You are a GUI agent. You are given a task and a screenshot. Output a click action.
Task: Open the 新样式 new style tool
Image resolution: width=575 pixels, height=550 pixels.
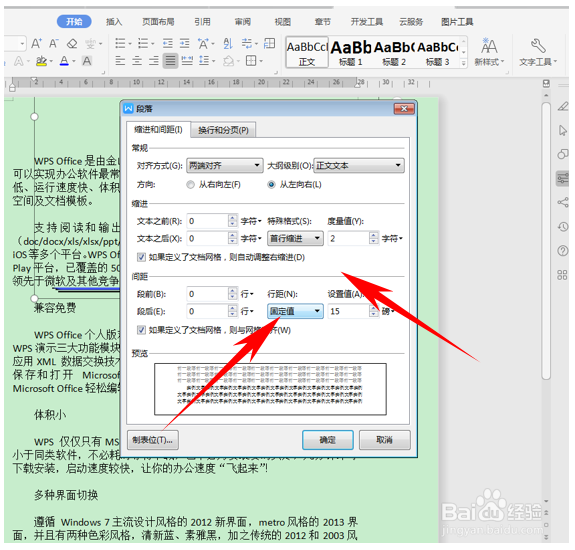(489, 52)
